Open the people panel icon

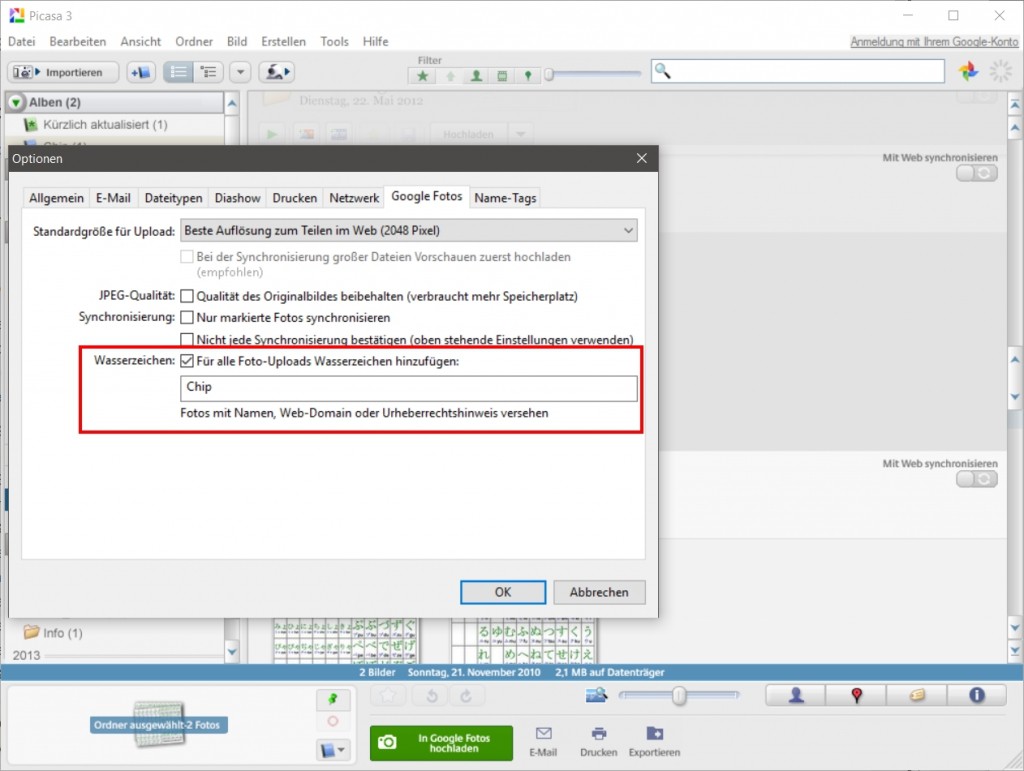[796, 696]
